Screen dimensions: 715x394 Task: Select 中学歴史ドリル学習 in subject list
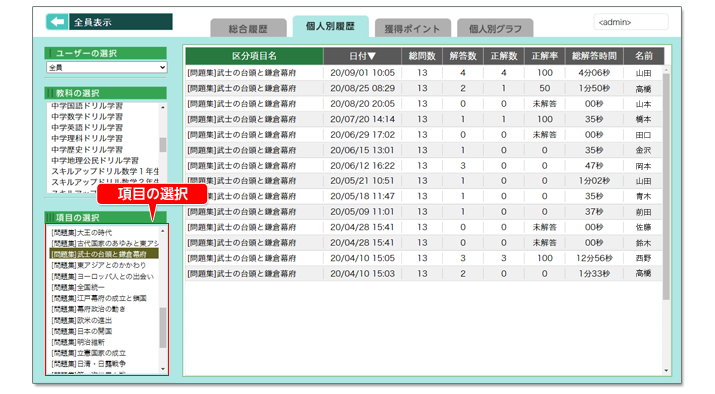[x=87, y=150]
